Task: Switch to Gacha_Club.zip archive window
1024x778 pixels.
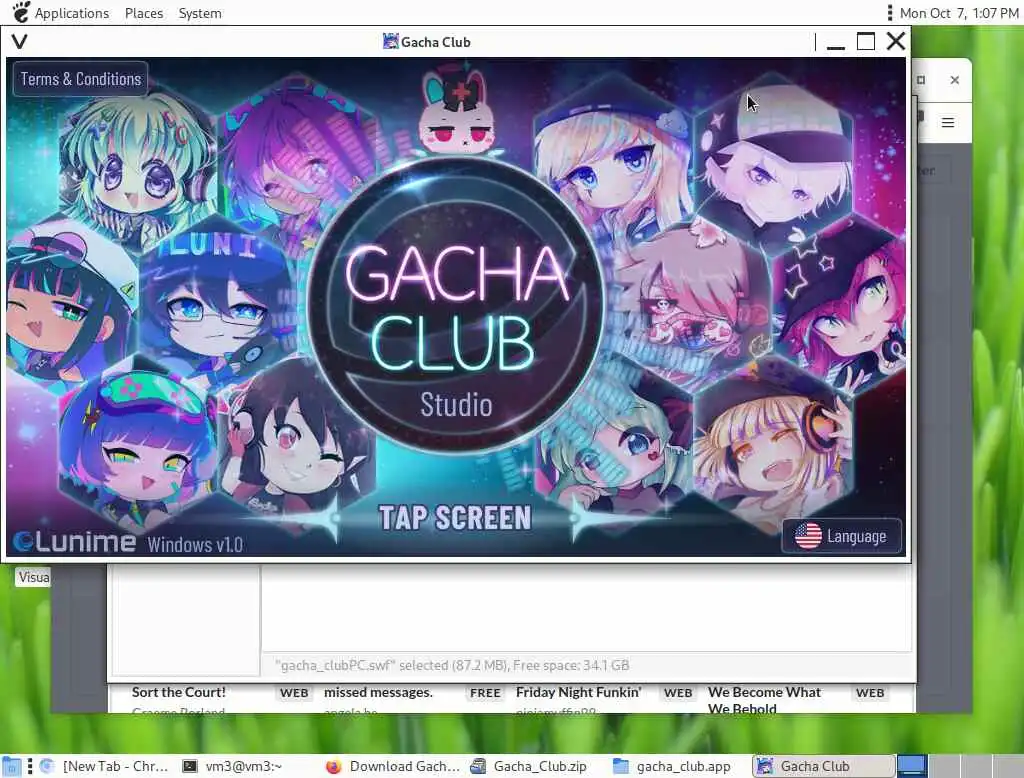Action: tap(529, 766)
